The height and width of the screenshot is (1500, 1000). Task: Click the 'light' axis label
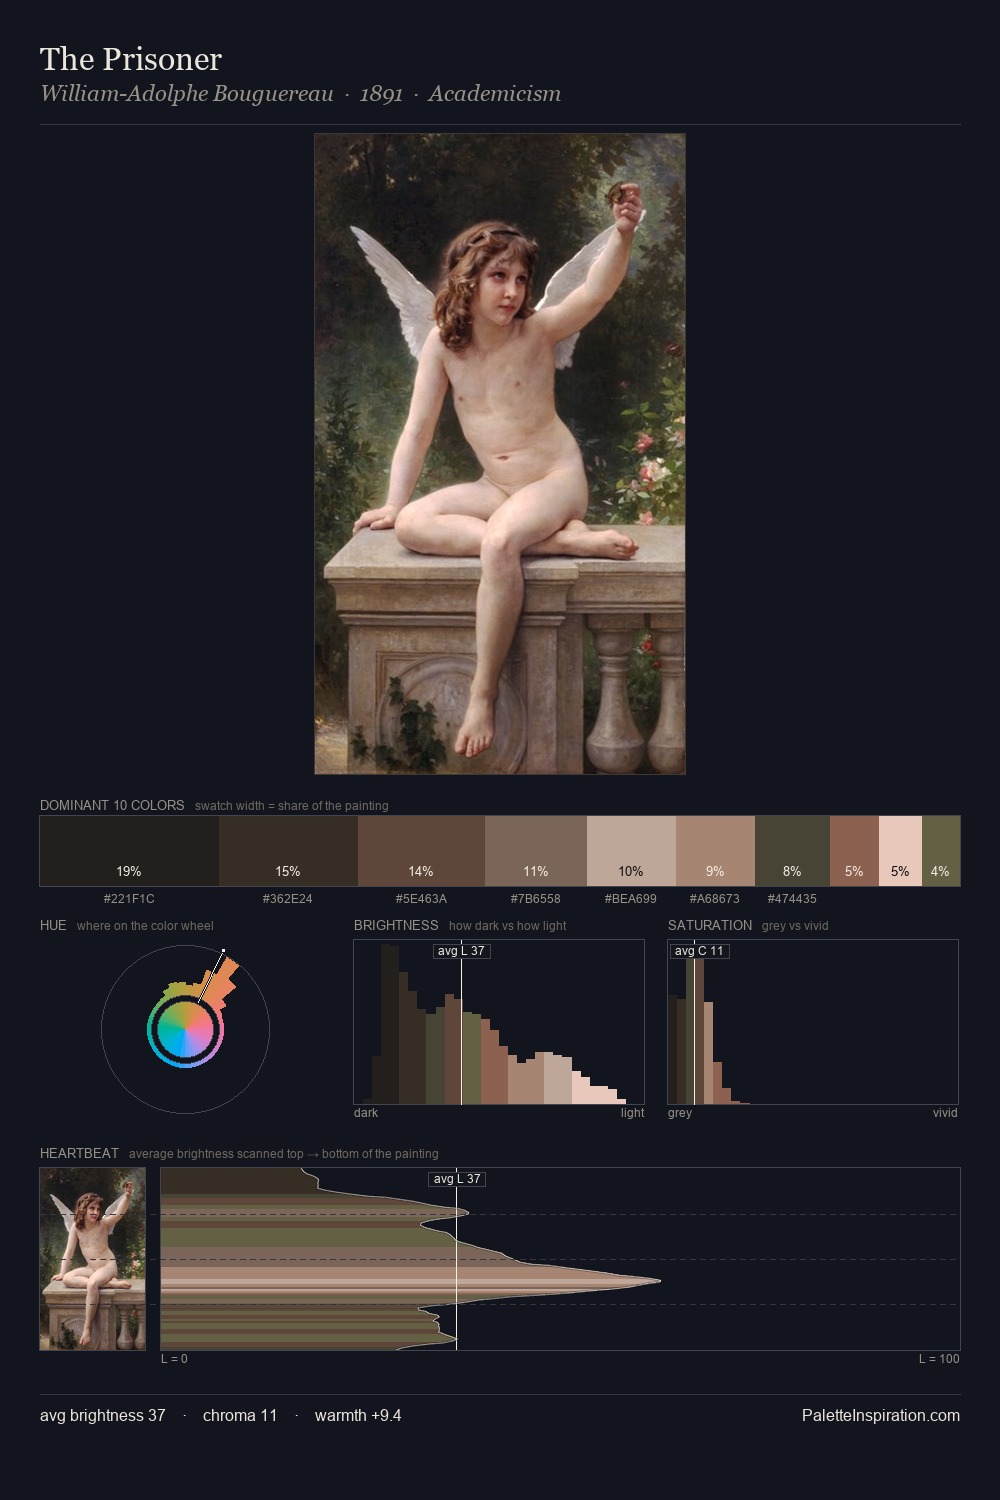pos(632,1113)
